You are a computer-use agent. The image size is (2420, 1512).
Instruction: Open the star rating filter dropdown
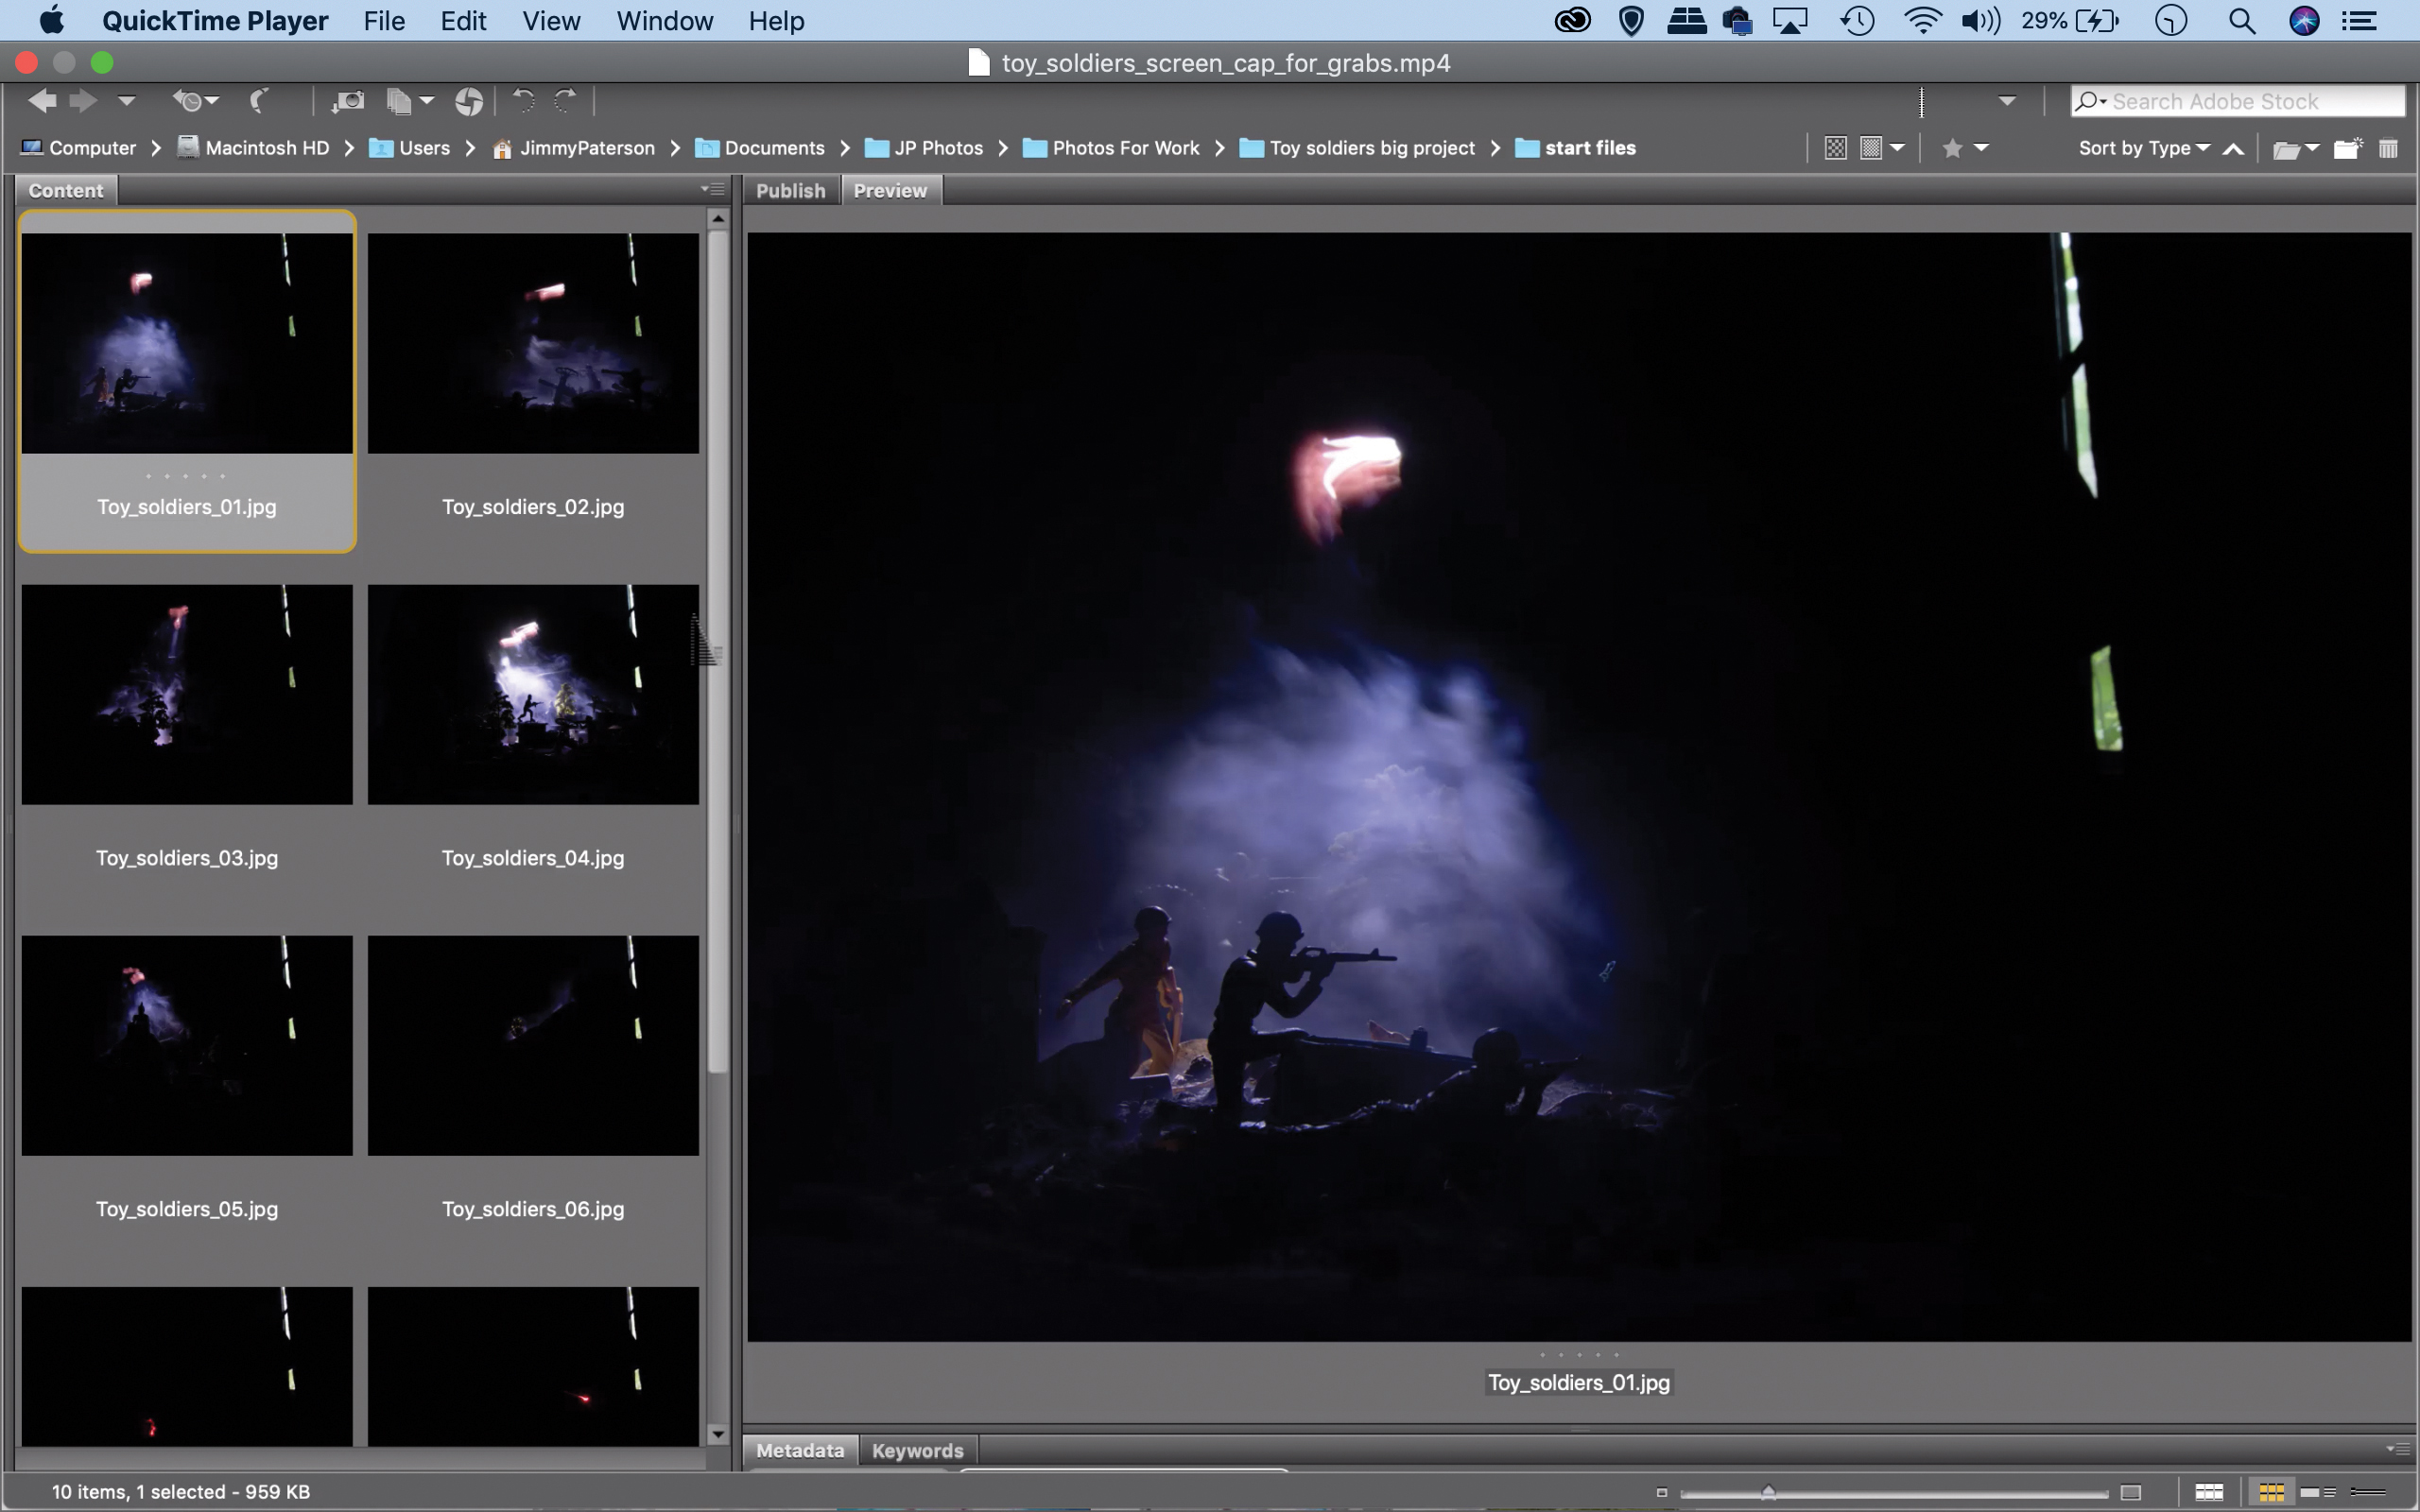(x=1981, y=148)
